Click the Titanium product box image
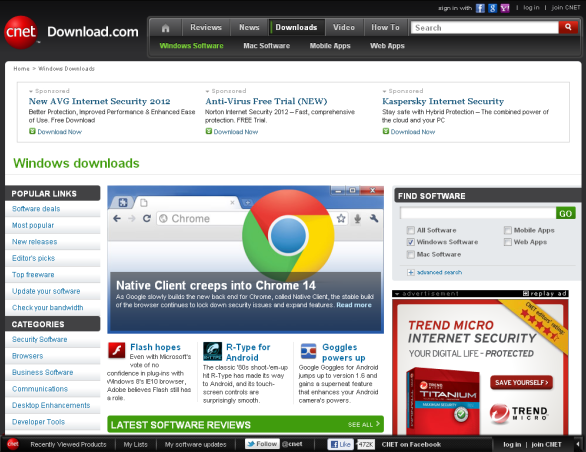Image resolution: width=586 pixels, height=452 pixels. click(x=443, y=402)
